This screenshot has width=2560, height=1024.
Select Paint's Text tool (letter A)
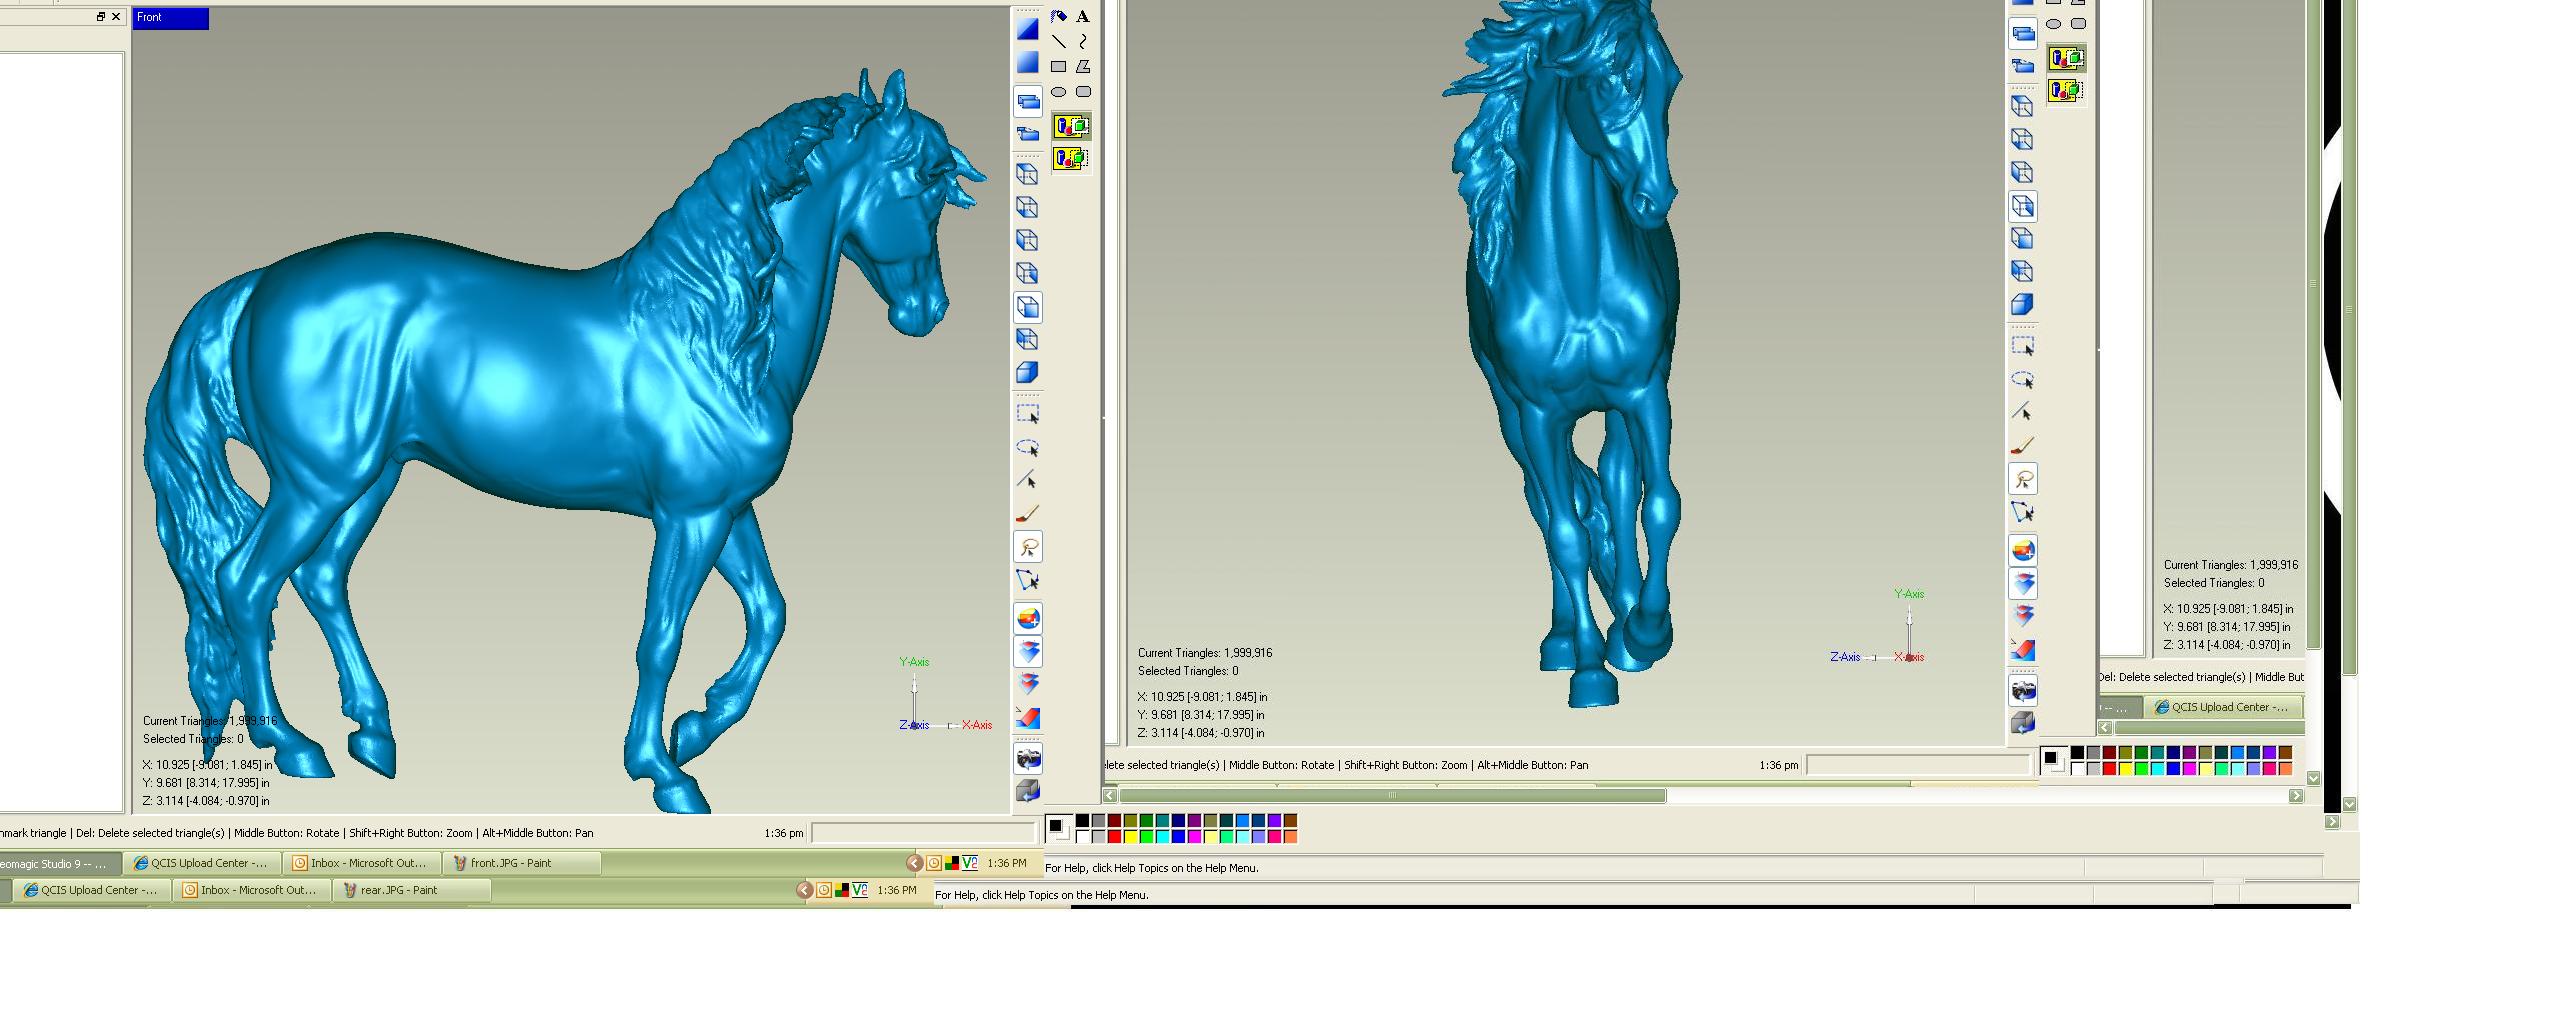pyautogui.click(x=1083, y=17)
